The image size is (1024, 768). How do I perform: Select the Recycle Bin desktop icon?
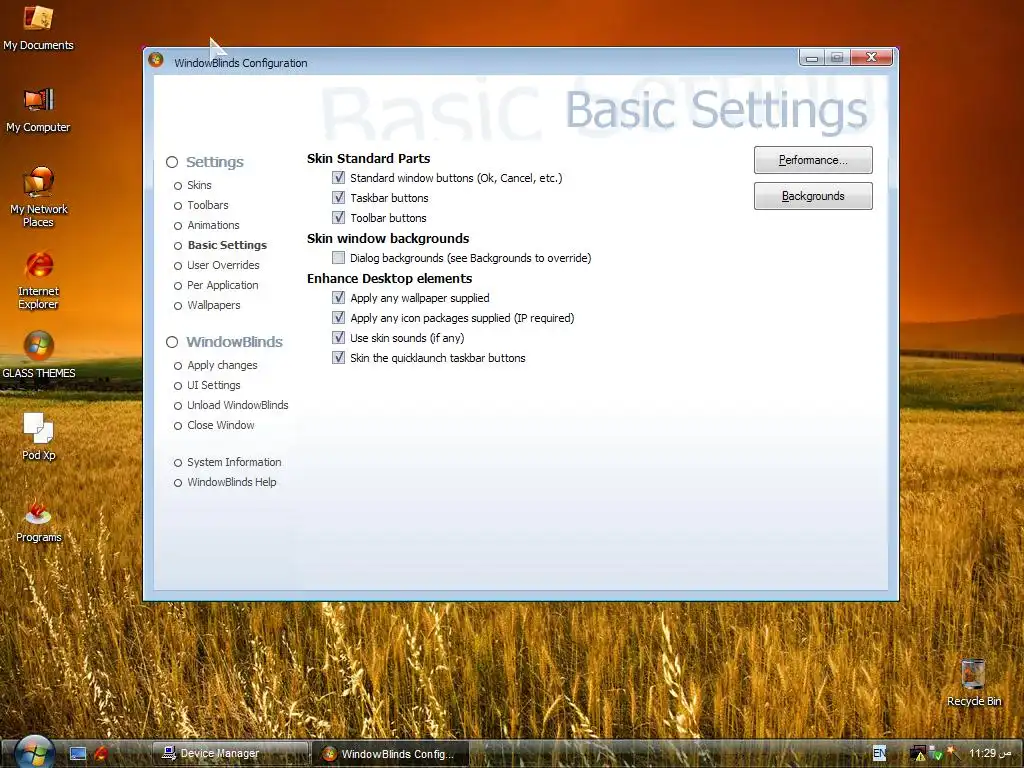[973, 682]
